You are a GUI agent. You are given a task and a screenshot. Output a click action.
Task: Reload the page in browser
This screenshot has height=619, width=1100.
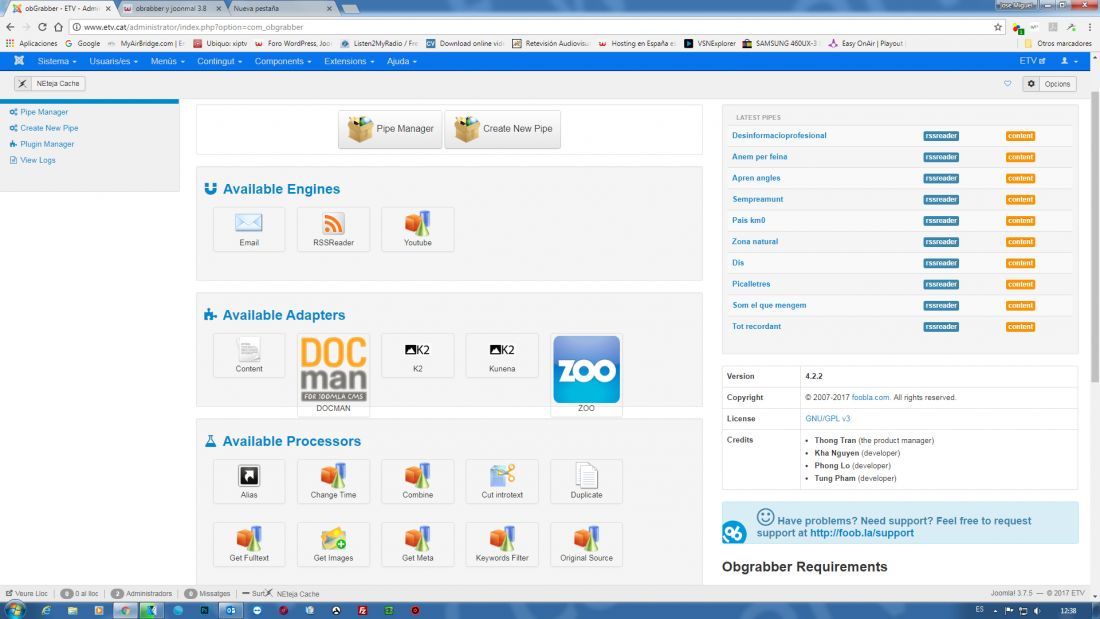[x=42, y=27]
